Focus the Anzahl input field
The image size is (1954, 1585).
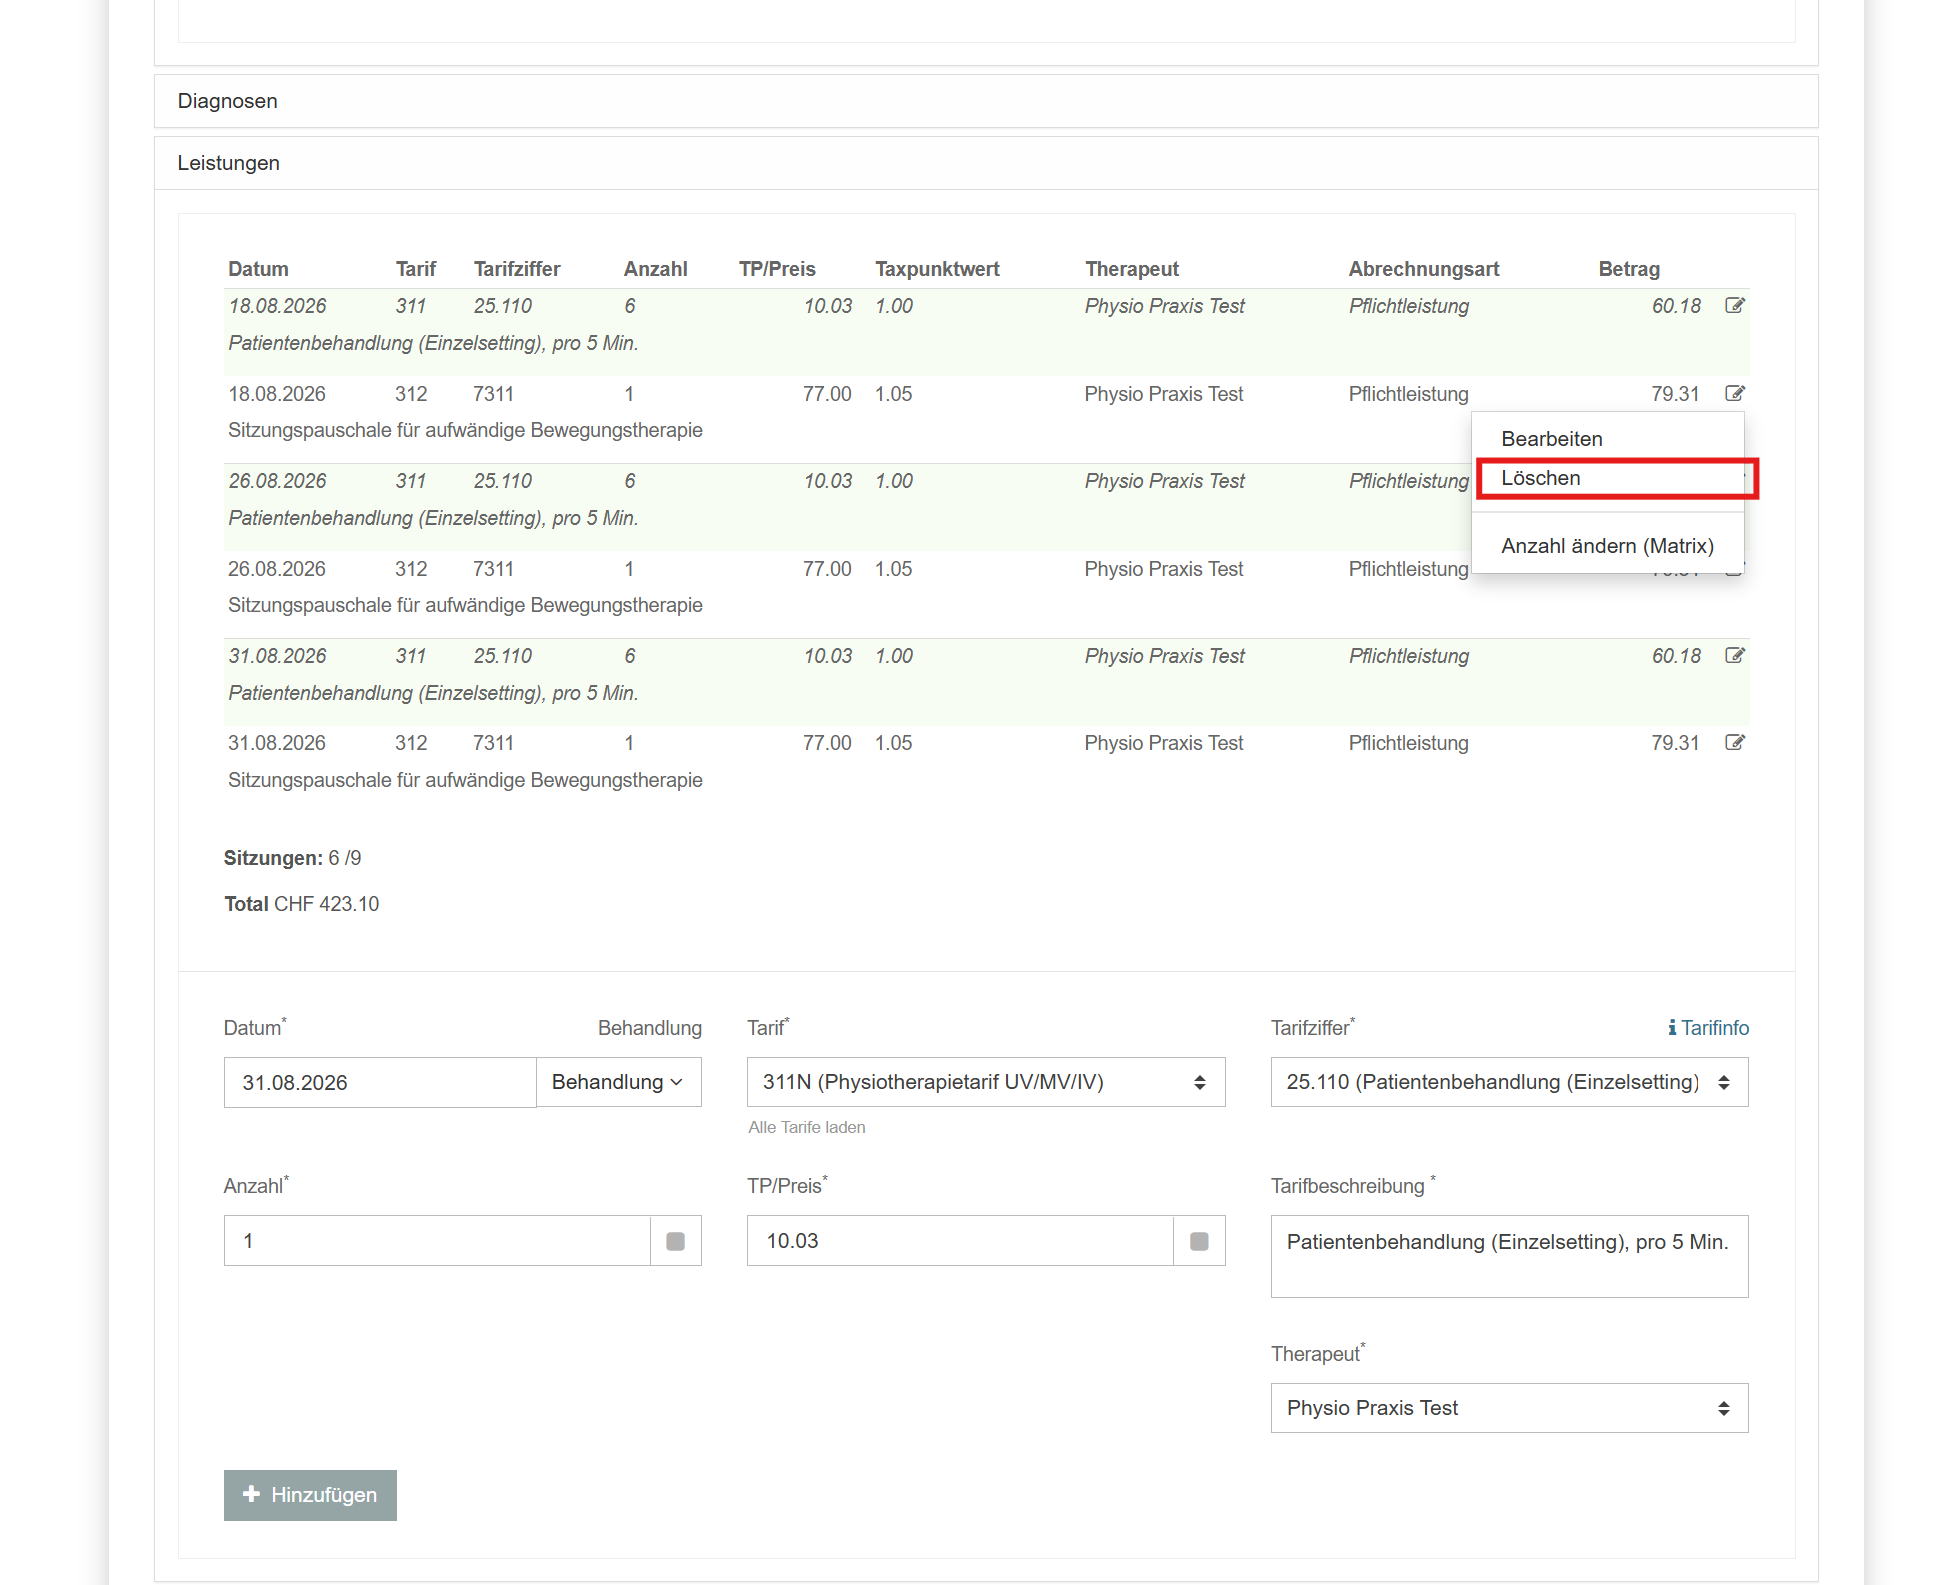[x=437, y=1241]
